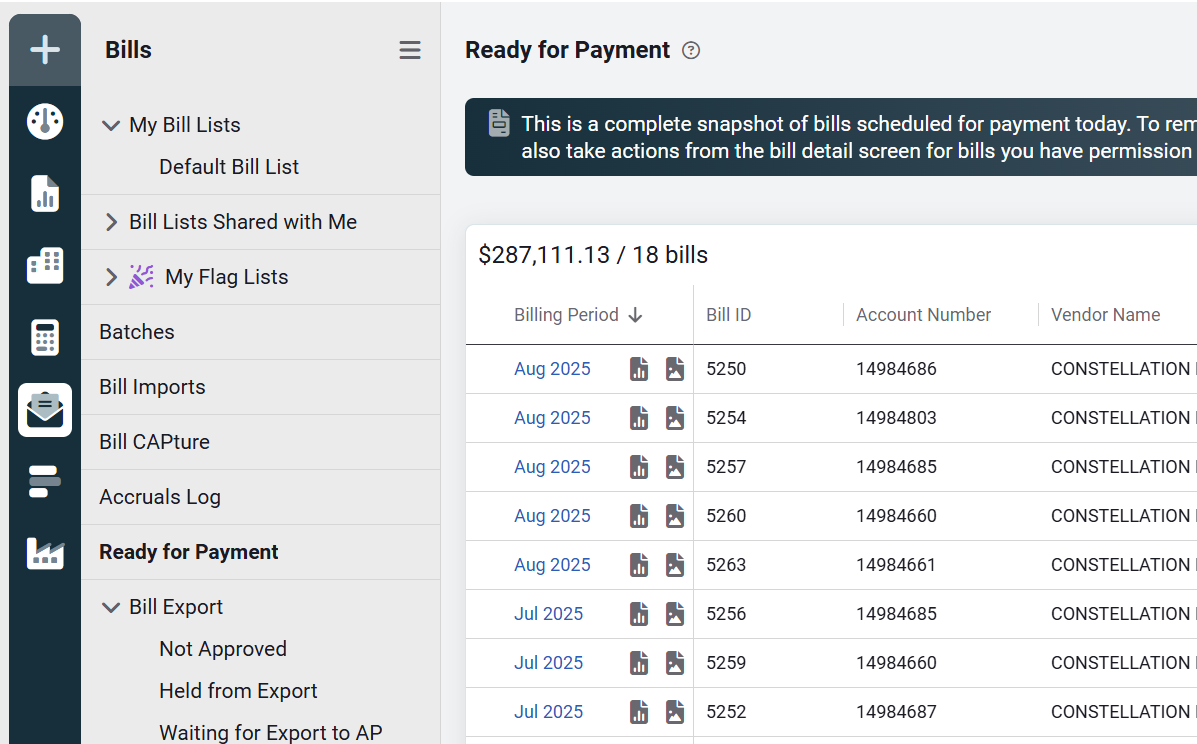Open the horizontal bars sidebar icon
This screenshot has height=744, width=1197.
click(x=45, y=482)
